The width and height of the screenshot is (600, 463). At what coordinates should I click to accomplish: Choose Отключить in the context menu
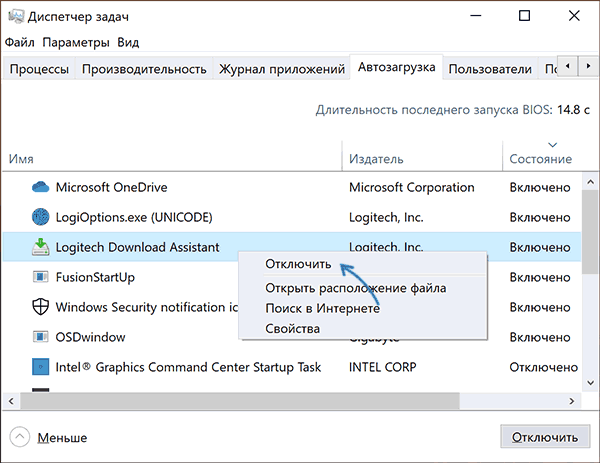(x=298, y=264)
